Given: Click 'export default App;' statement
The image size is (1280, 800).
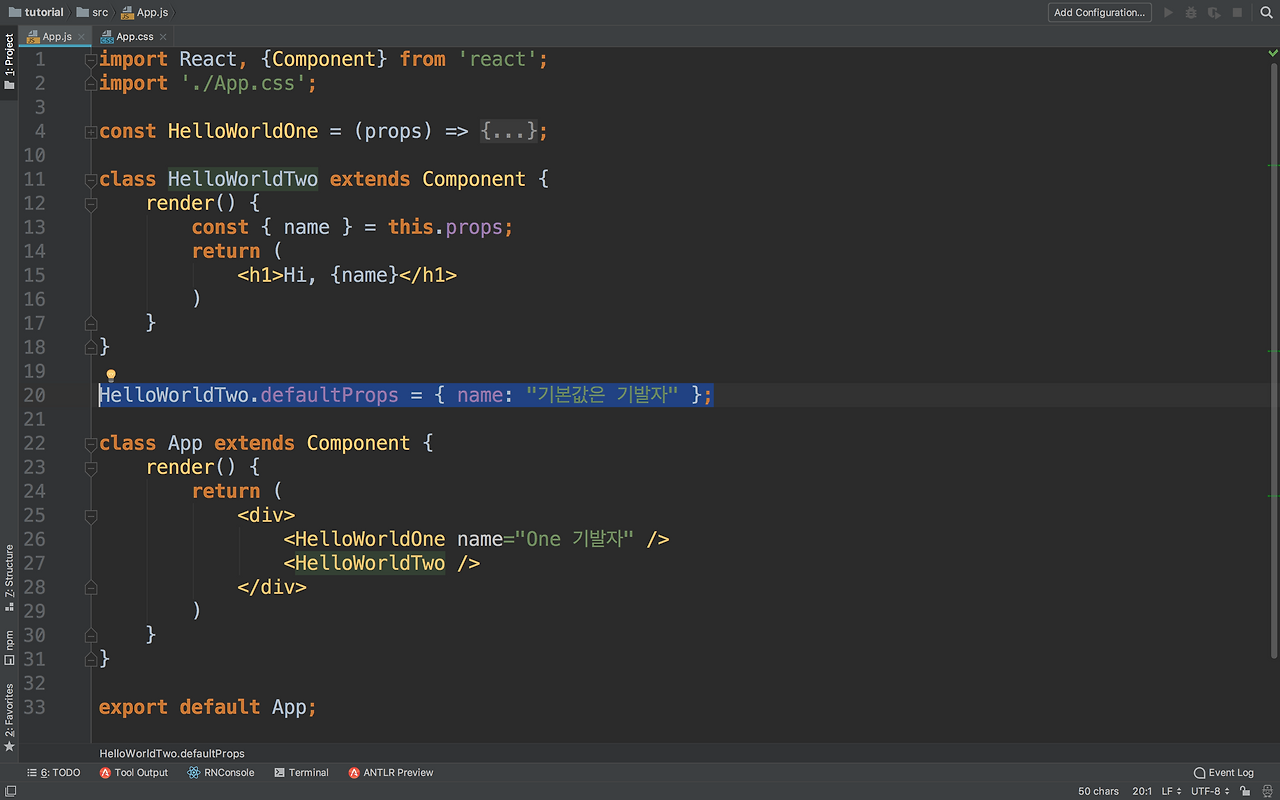Looking at the screenshot, I should (208, 707).
